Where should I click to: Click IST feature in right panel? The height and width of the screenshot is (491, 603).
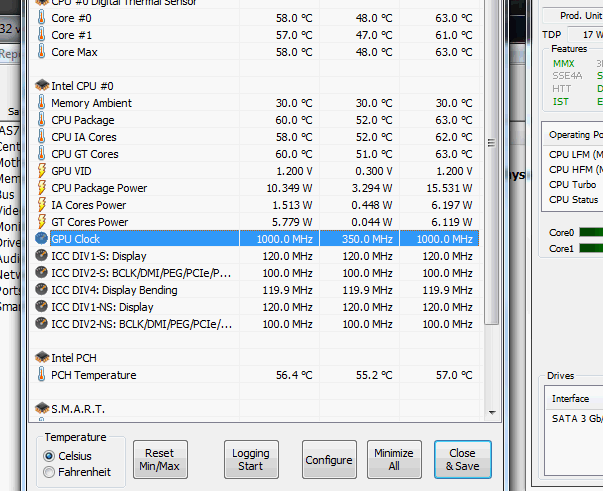pos(560,102)
